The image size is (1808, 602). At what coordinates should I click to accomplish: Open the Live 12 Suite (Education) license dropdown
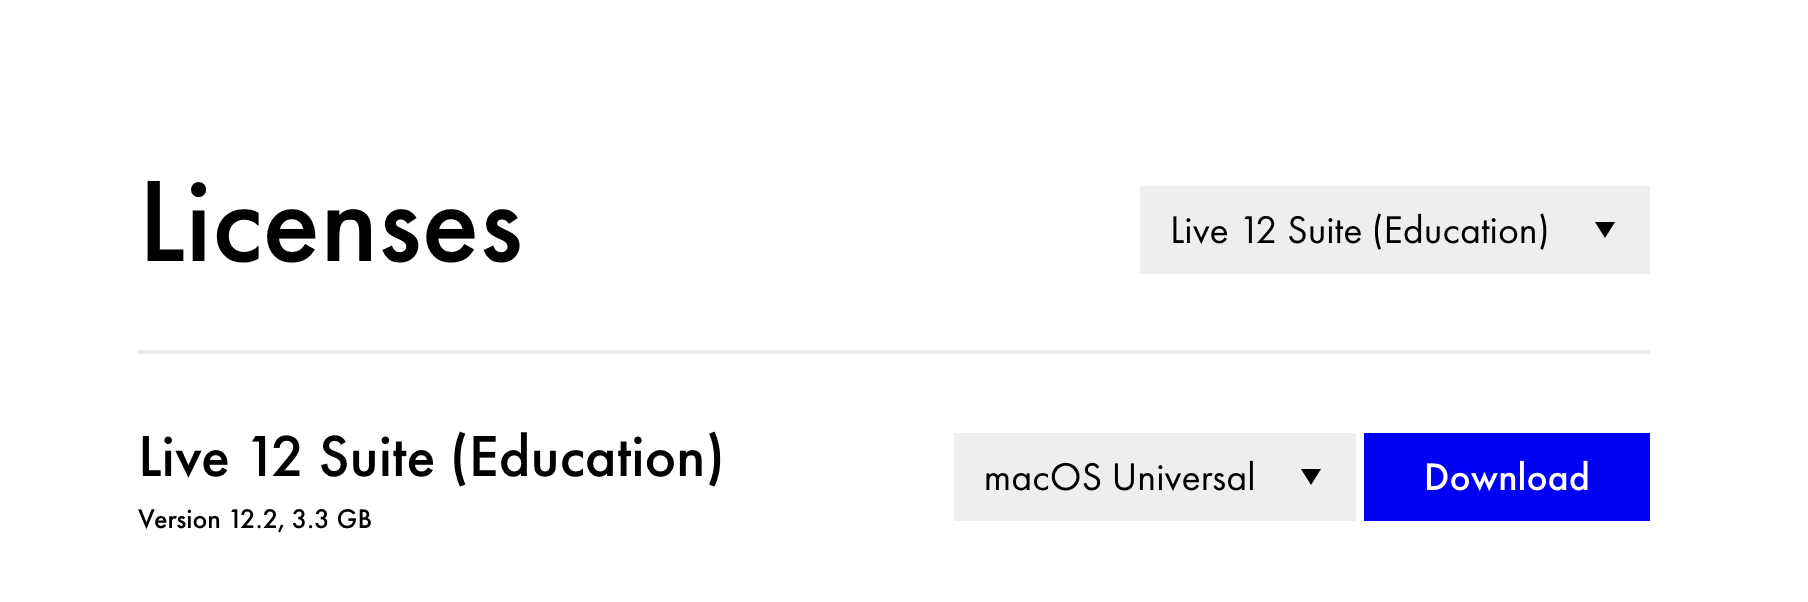(x=1395, y=230)
